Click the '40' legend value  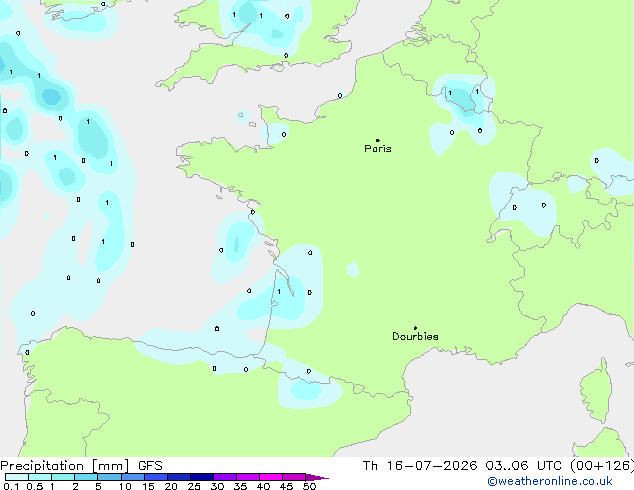[x=263, y=486]
